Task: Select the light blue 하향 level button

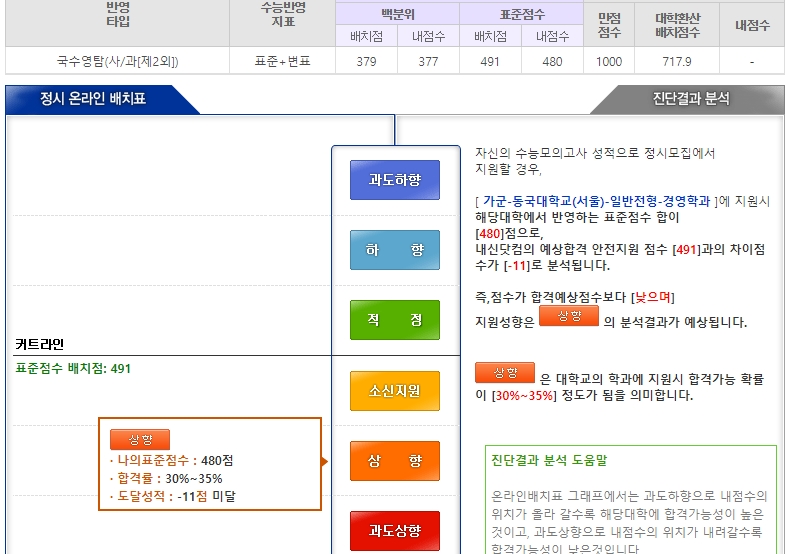Action: (394, 250)
